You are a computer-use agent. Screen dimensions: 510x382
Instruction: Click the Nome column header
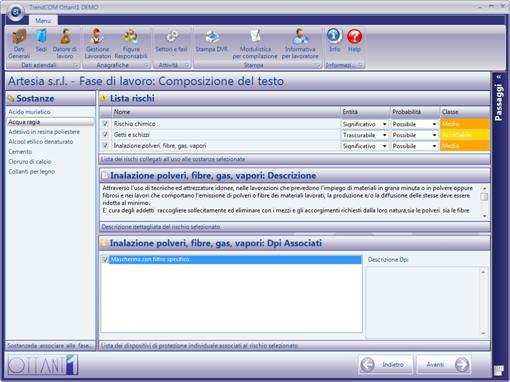click(226, 112)
